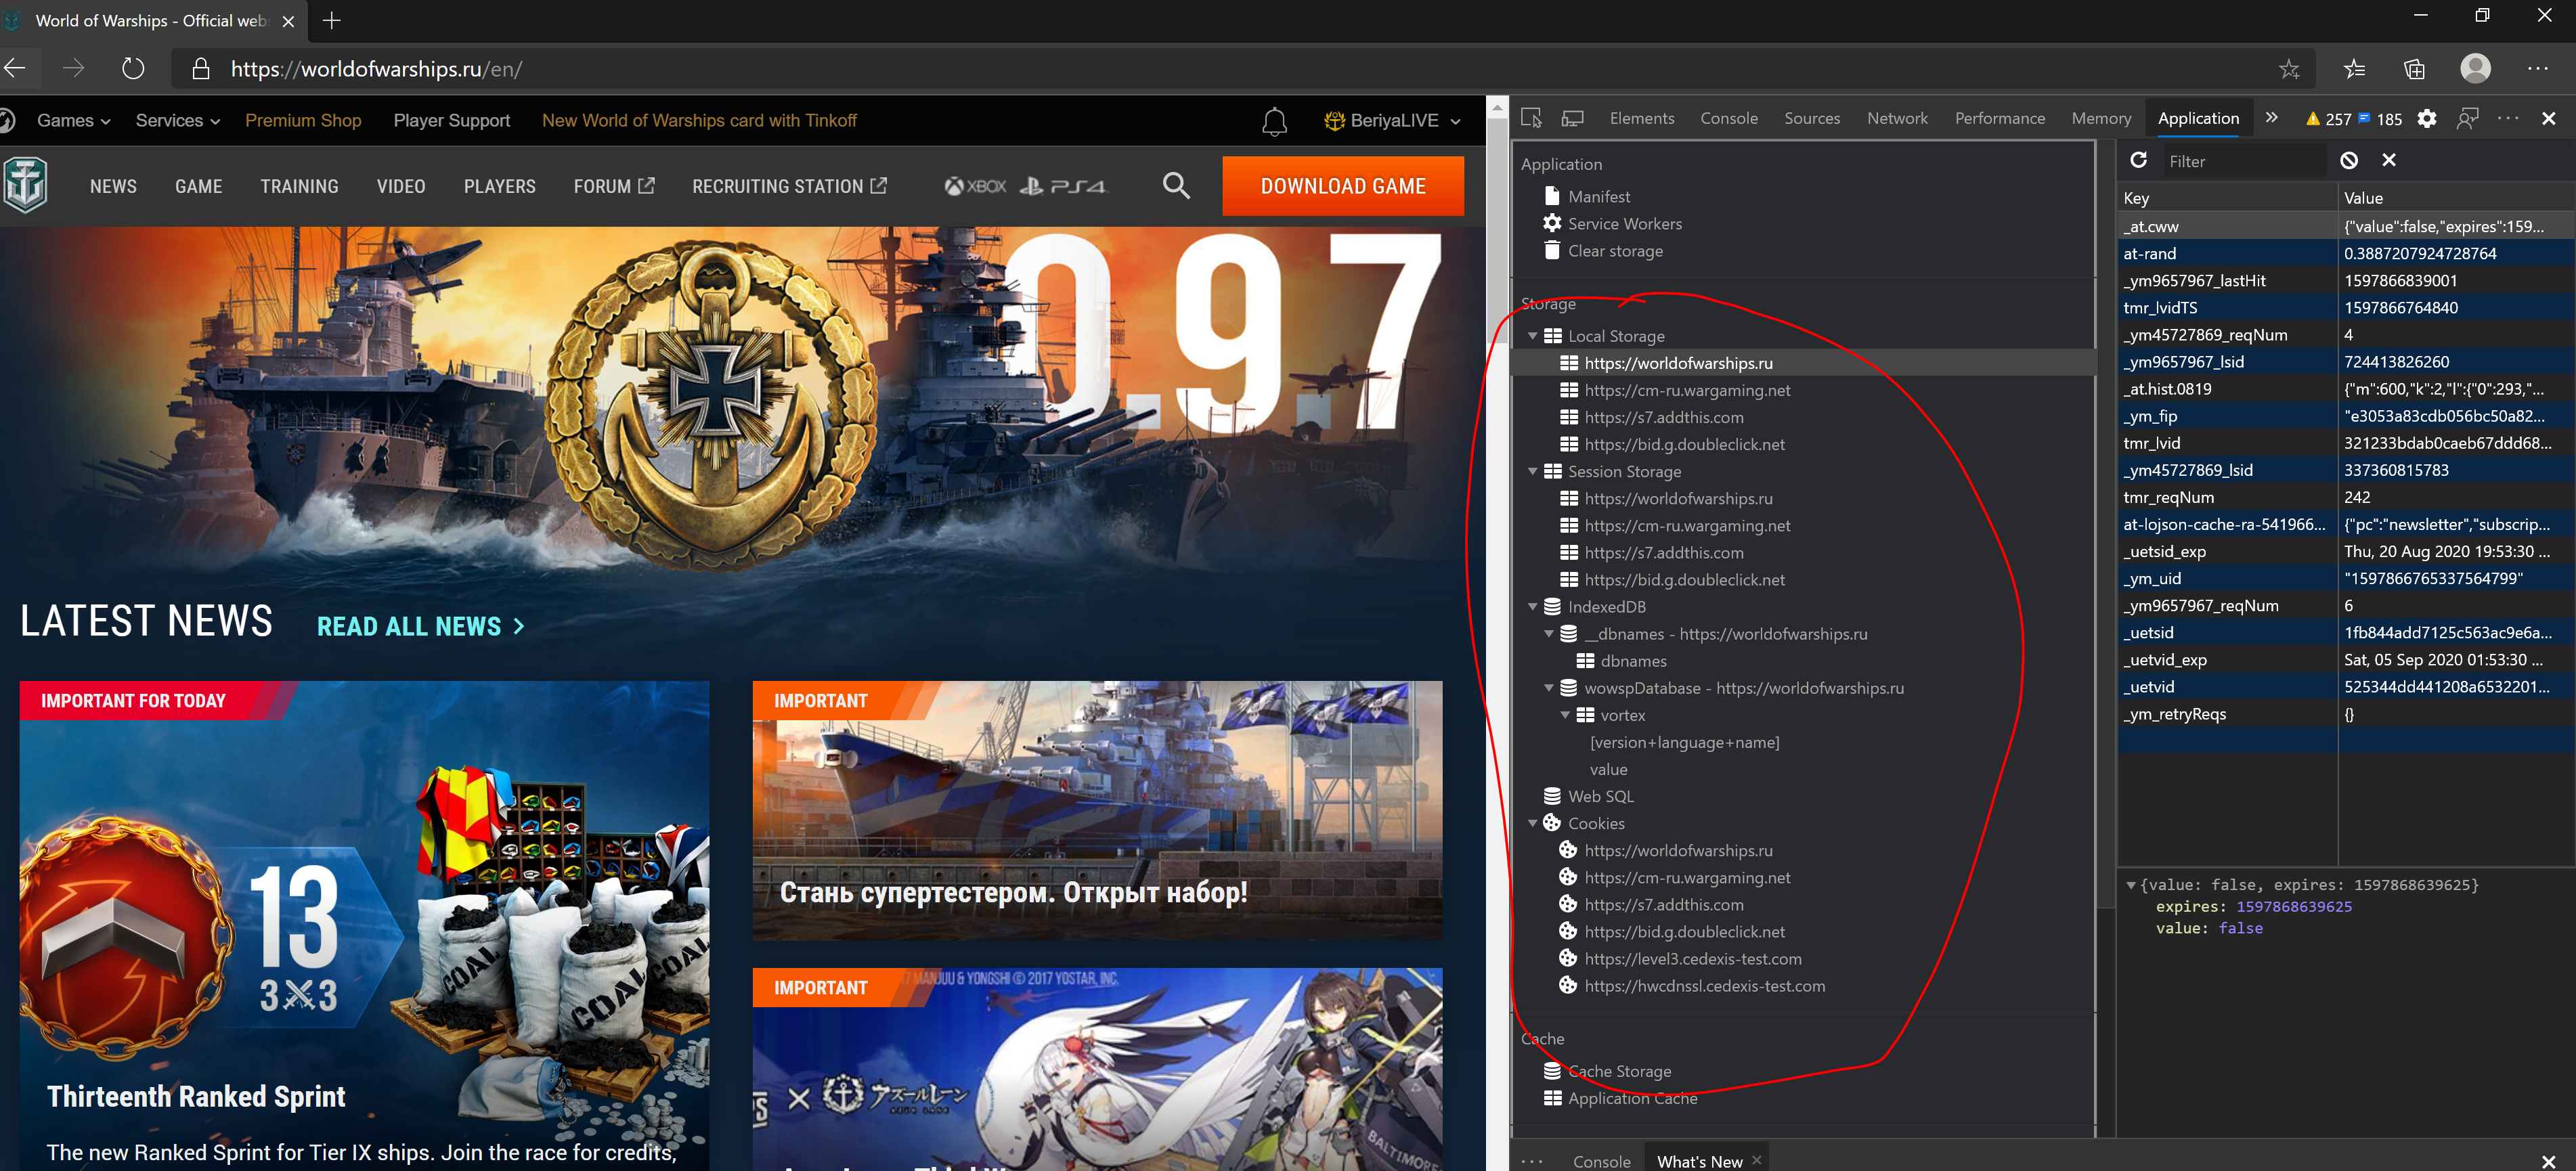The width and height of the screenshot is (2576, 1171).
Task: Open What's New drawer tab
Action: [x=1699, y=1161]
